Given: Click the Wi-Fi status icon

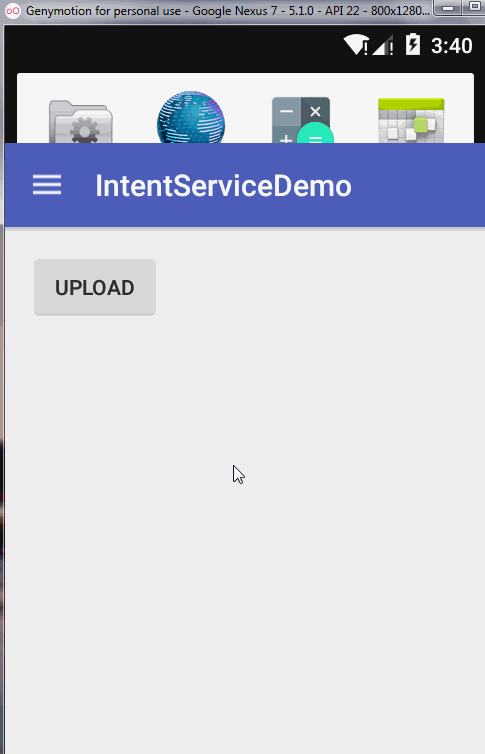Looking at the screenshot, I should (x=356, y=45).
